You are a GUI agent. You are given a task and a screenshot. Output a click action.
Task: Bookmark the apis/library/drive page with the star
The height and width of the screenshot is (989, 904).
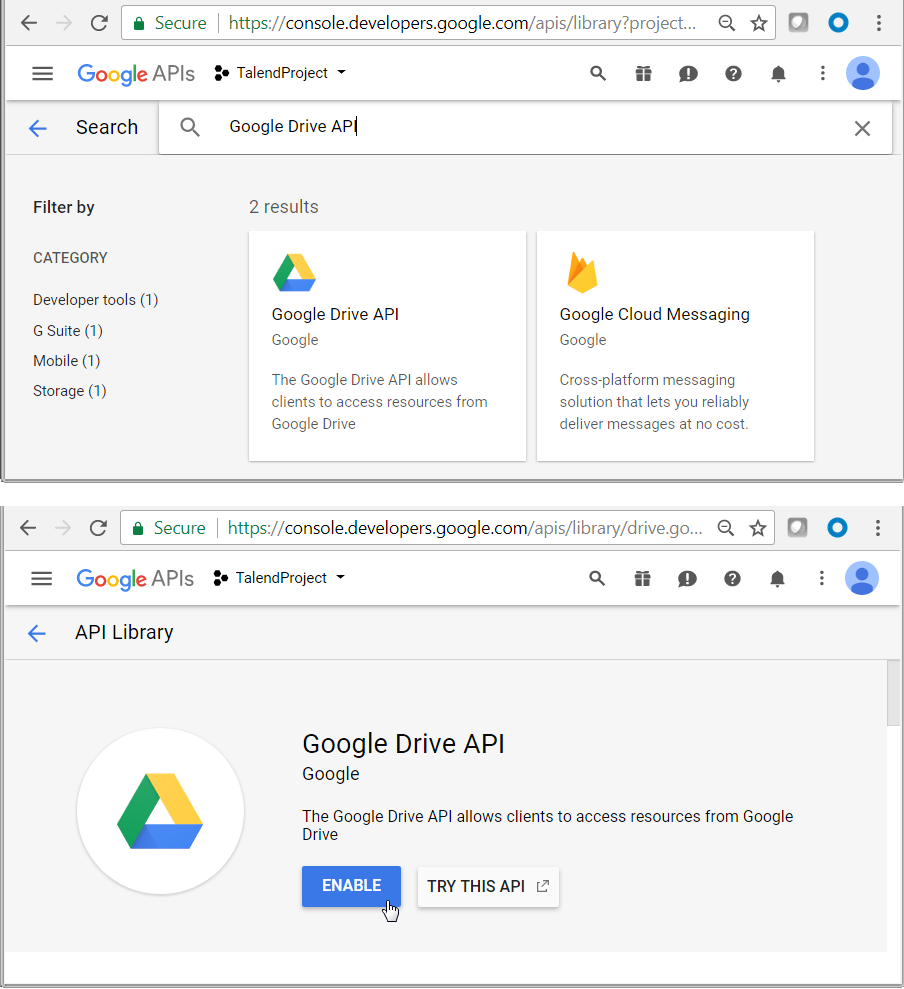[x=759, y=528]
